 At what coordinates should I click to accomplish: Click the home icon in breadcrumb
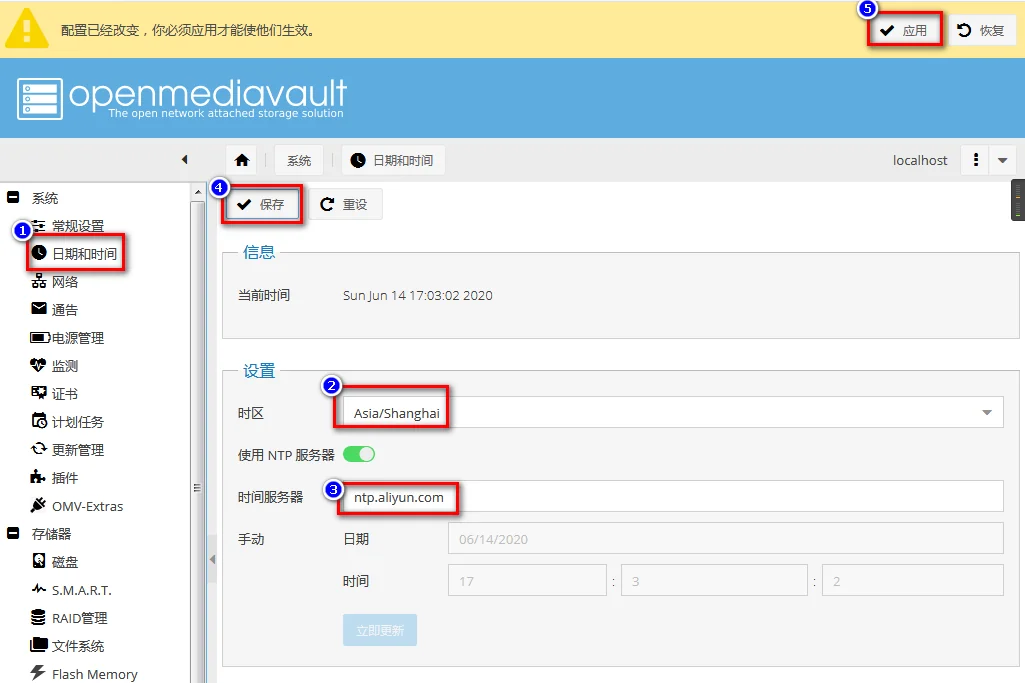coord(242,160)
